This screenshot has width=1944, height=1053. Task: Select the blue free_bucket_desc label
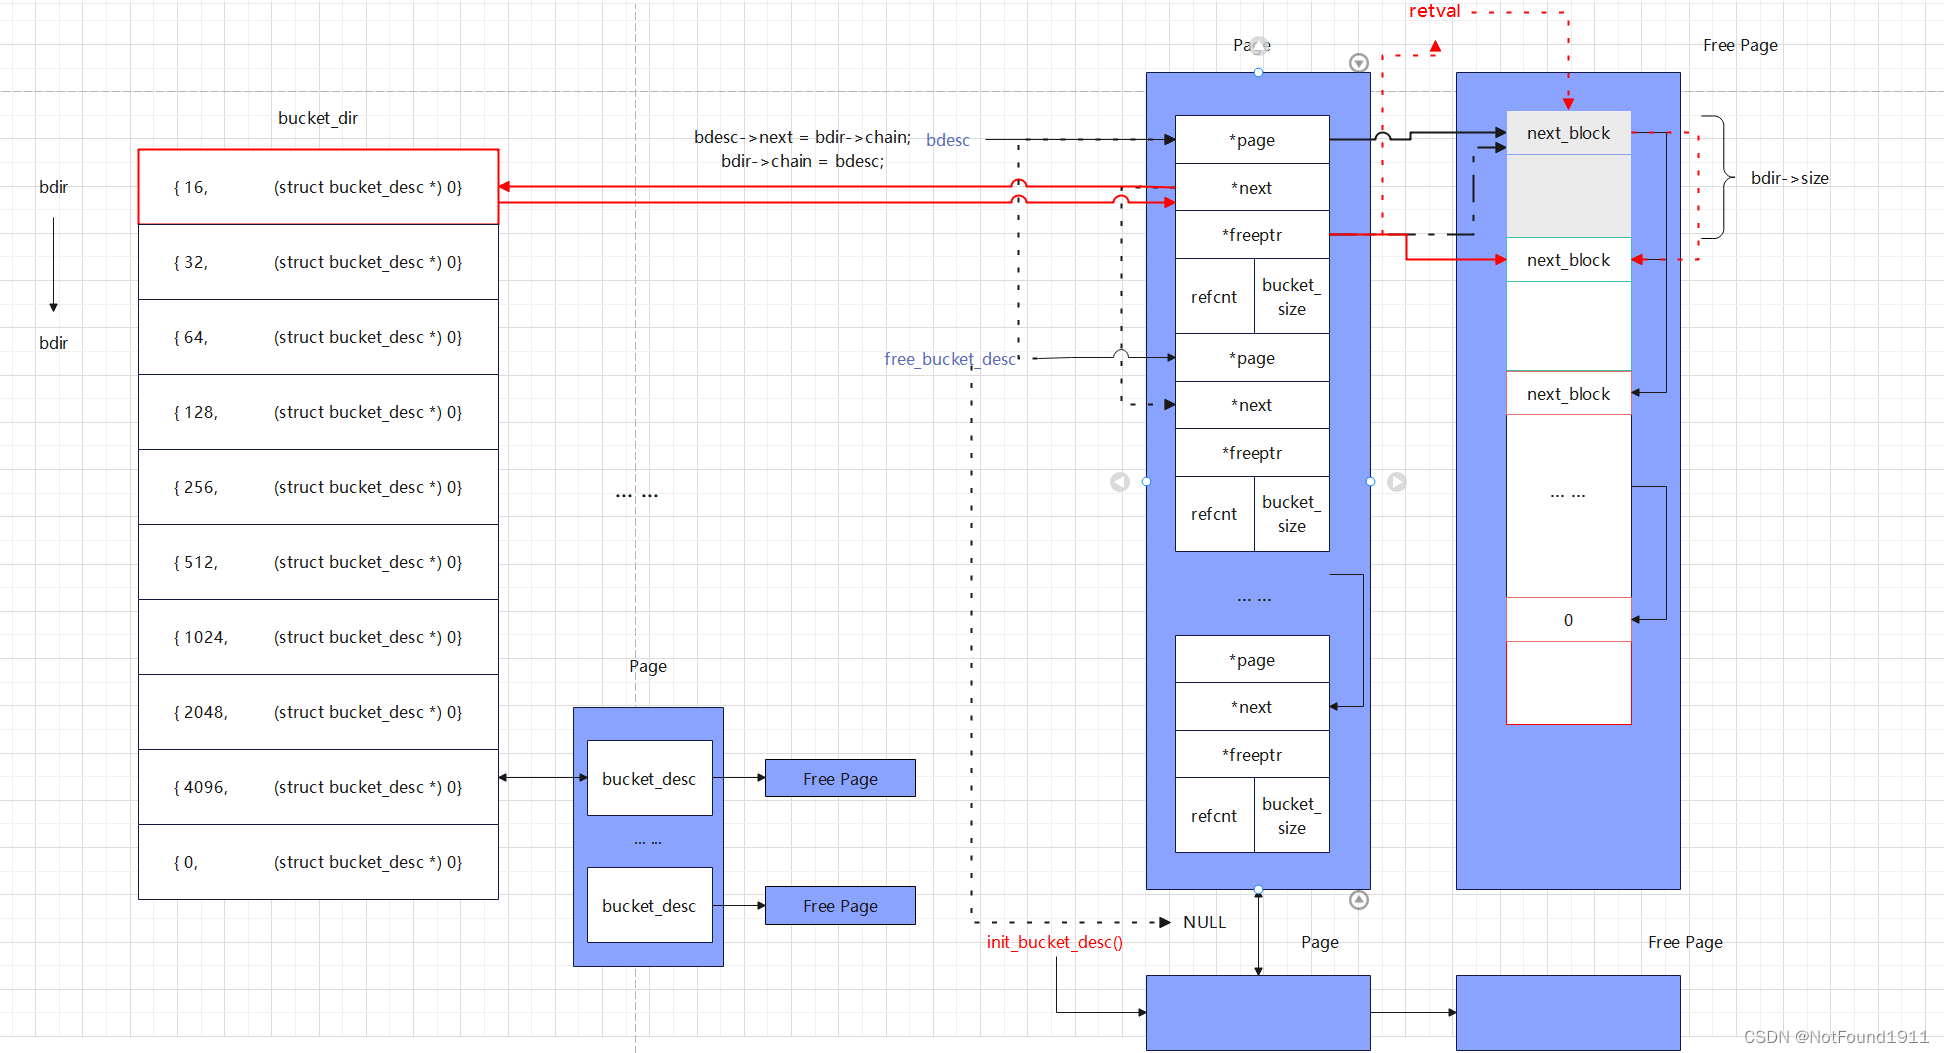point(950,359)
